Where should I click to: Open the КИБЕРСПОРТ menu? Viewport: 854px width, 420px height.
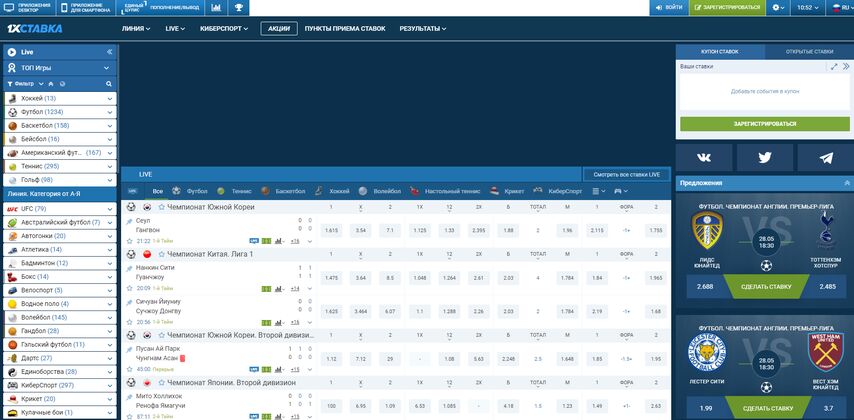224,29
